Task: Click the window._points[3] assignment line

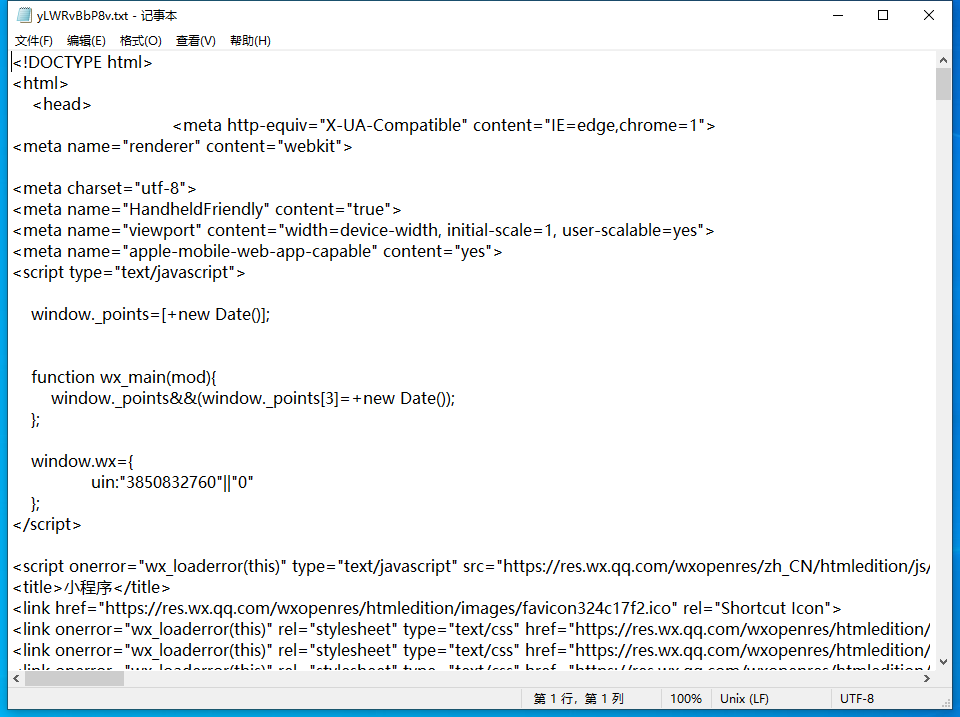Action: click(x=253, y=399)
